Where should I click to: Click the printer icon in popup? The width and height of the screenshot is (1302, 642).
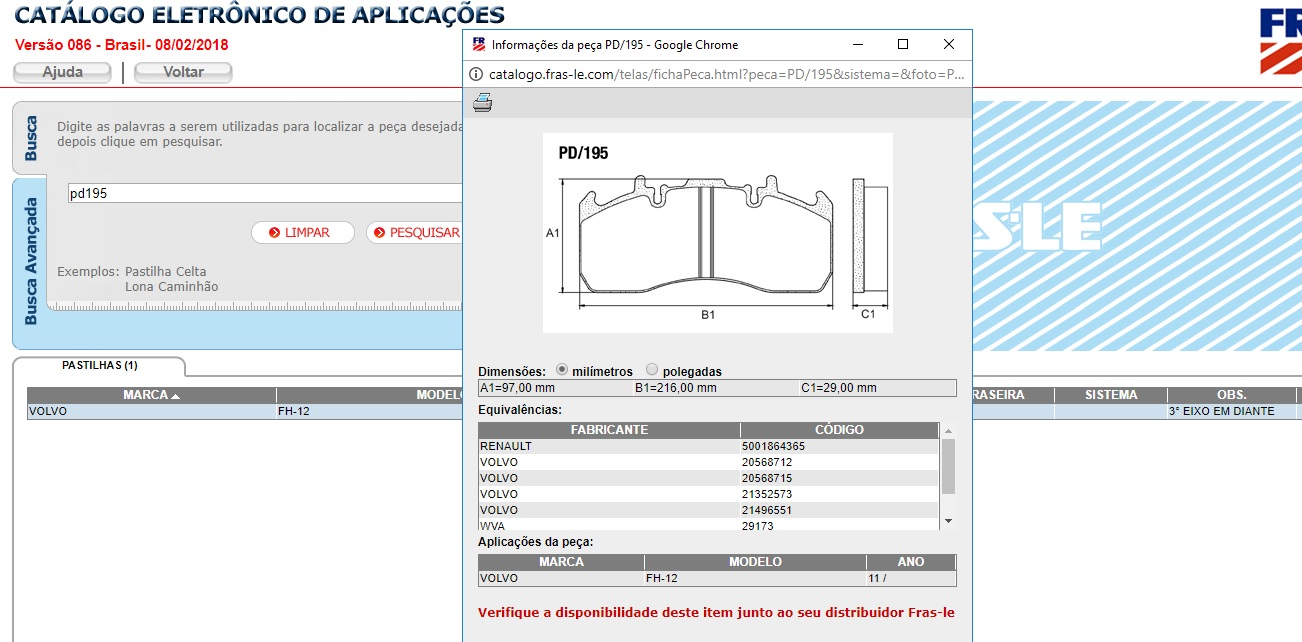483,103
